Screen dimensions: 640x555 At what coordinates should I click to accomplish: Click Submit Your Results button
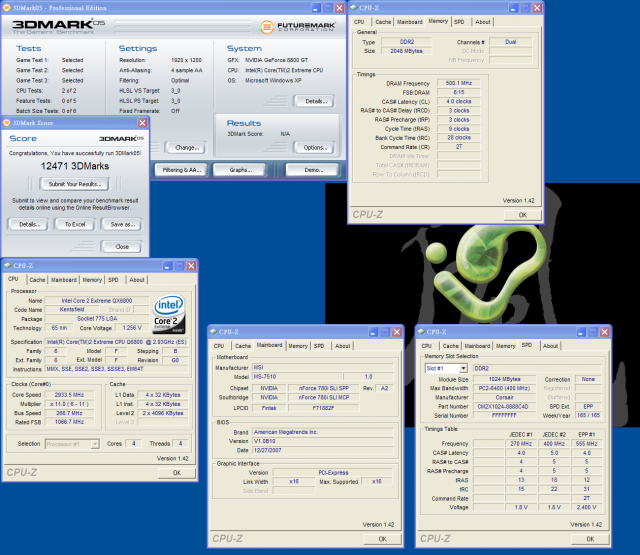[75, 184]
